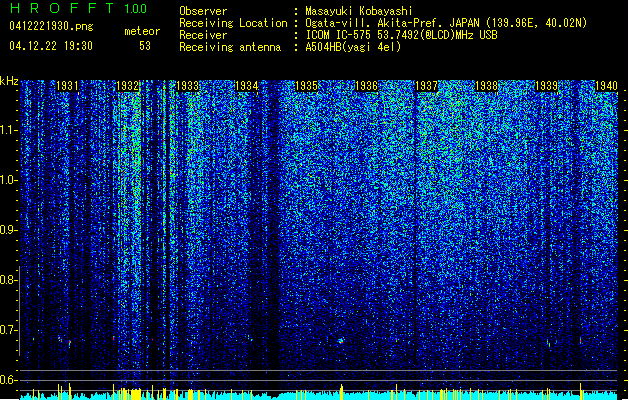Click the tall yellow intensity bar below 1932

tap(136, 394)
